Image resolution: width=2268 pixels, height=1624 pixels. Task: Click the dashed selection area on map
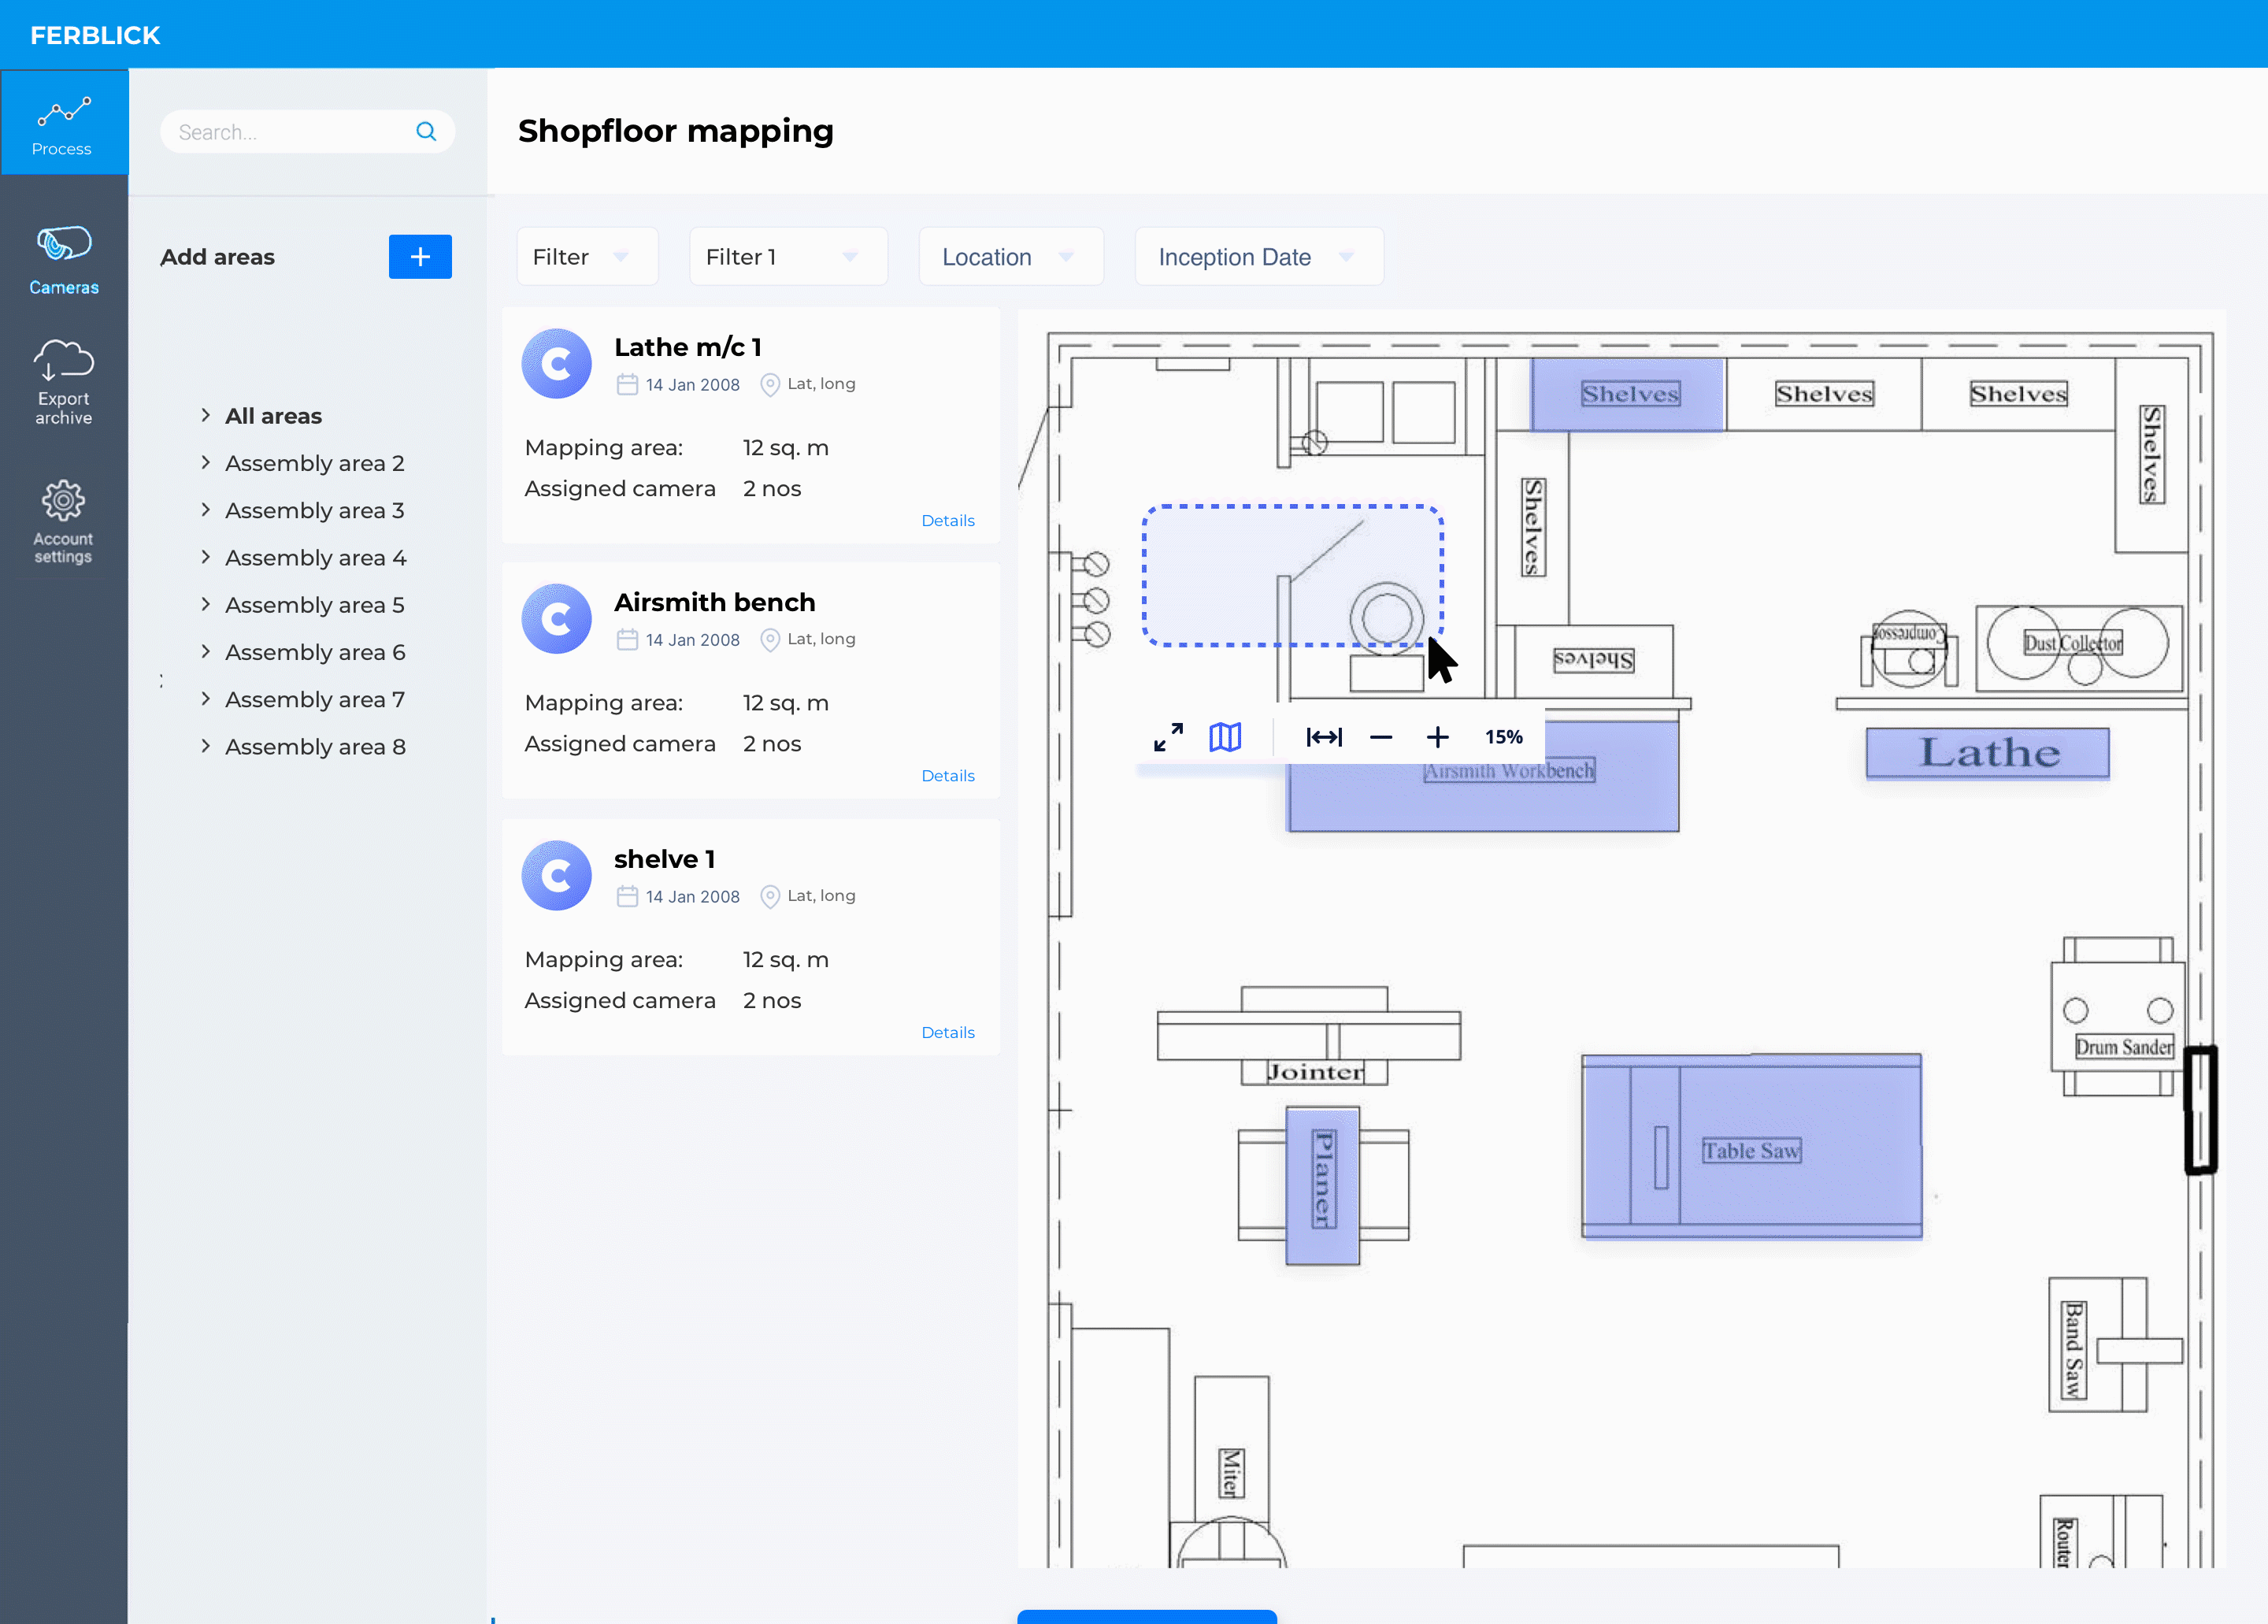(x=1292, y=575)
